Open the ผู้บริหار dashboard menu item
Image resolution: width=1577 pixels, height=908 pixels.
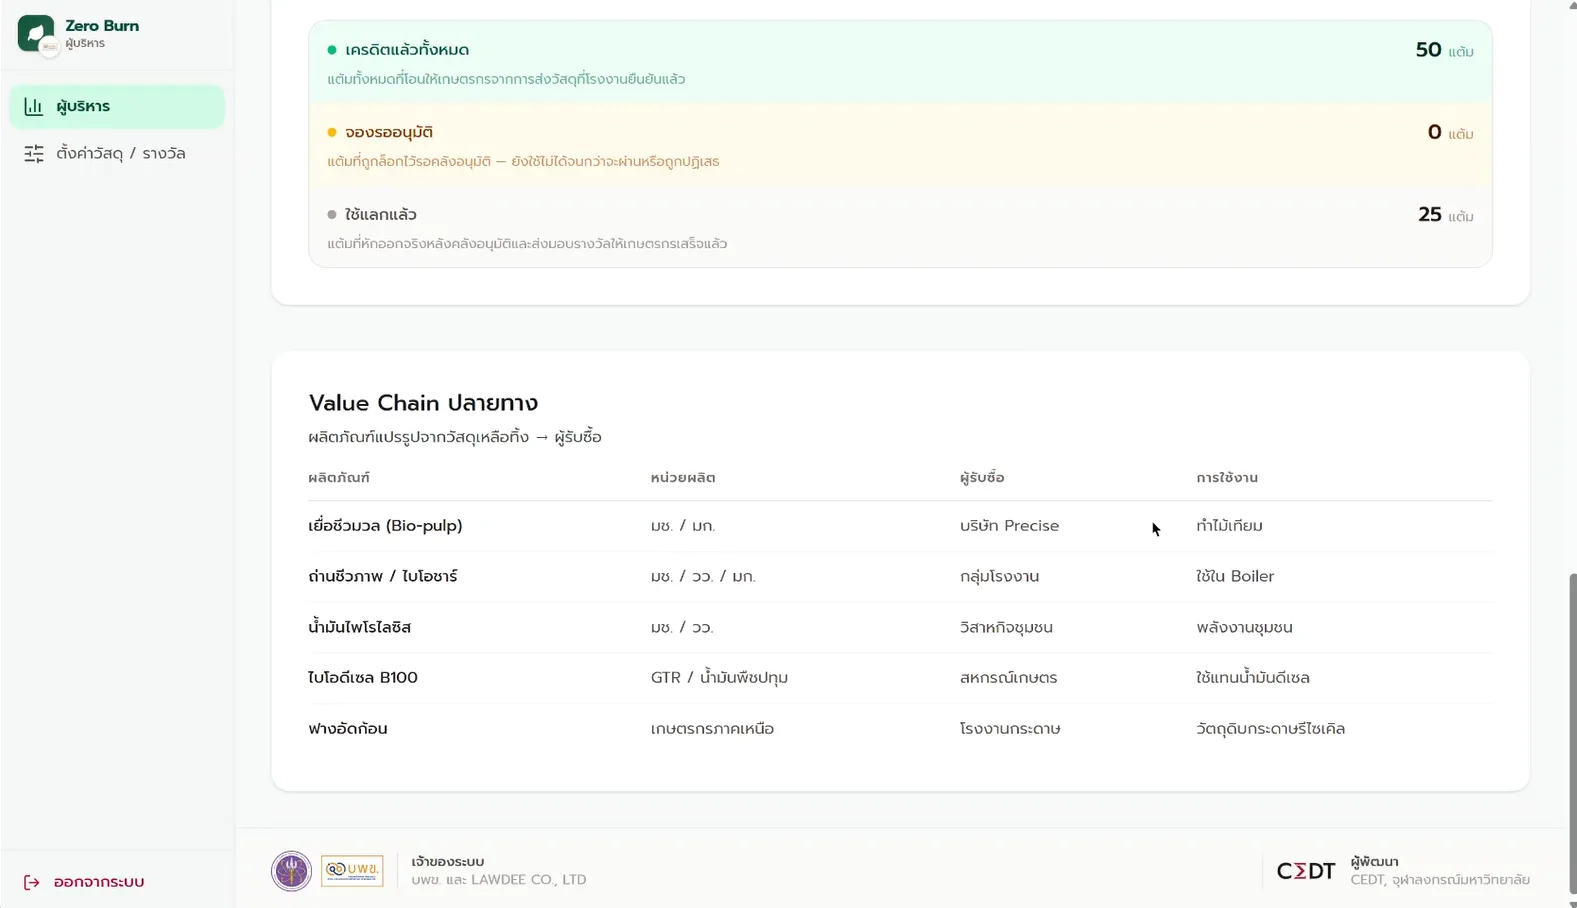coord(117,106)
